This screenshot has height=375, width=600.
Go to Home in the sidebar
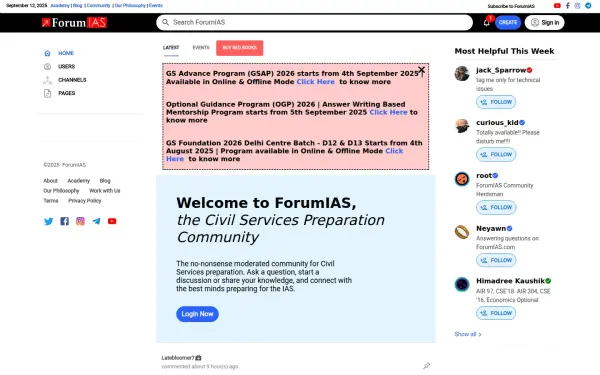coord(66,53)
